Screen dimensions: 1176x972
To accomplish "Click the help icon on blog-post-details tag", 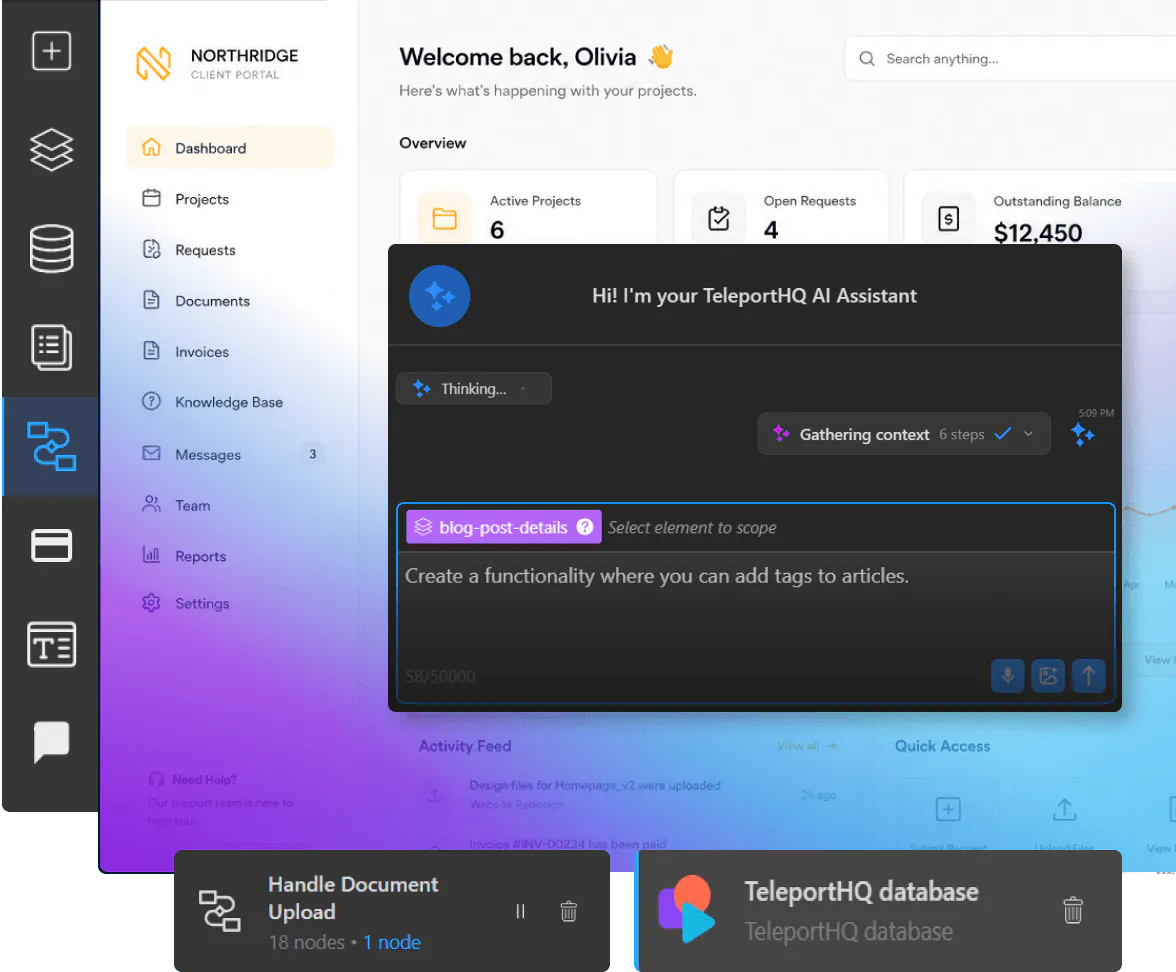I will 585,527.
